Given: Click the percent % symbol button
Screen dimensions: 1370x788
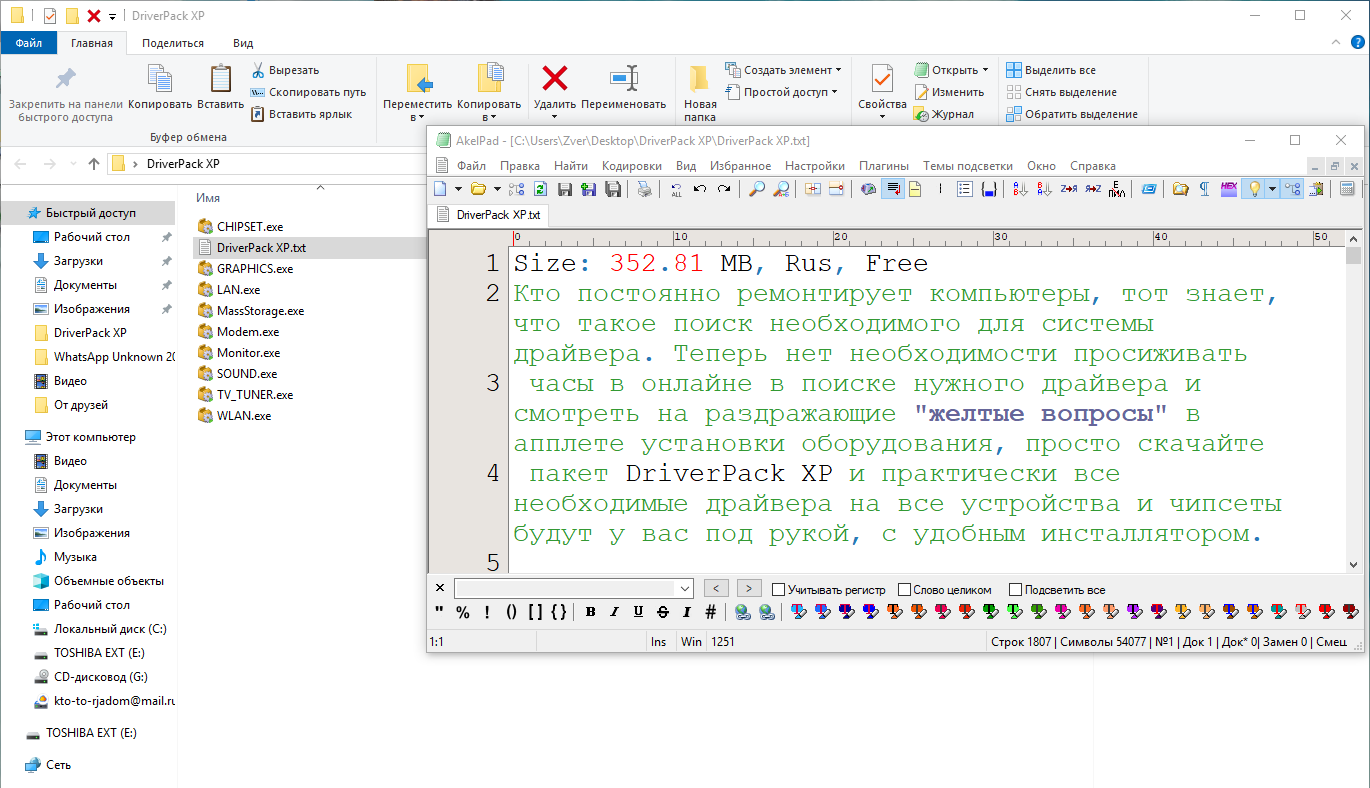Looking at the screenshot, I should click(x=463, y=611).
